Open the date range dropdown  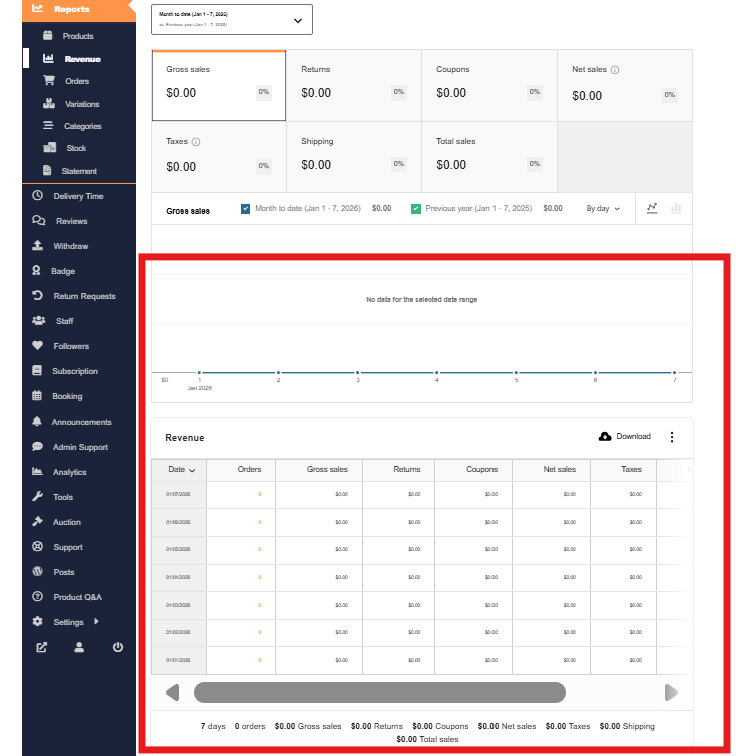pos(232,20)
